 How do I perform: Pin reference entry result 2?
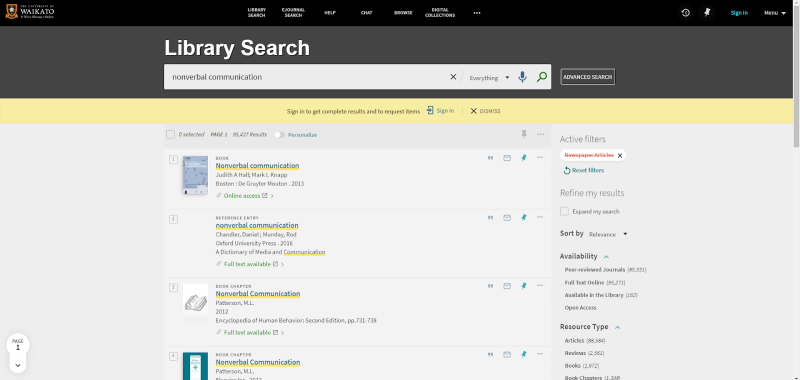523,217
